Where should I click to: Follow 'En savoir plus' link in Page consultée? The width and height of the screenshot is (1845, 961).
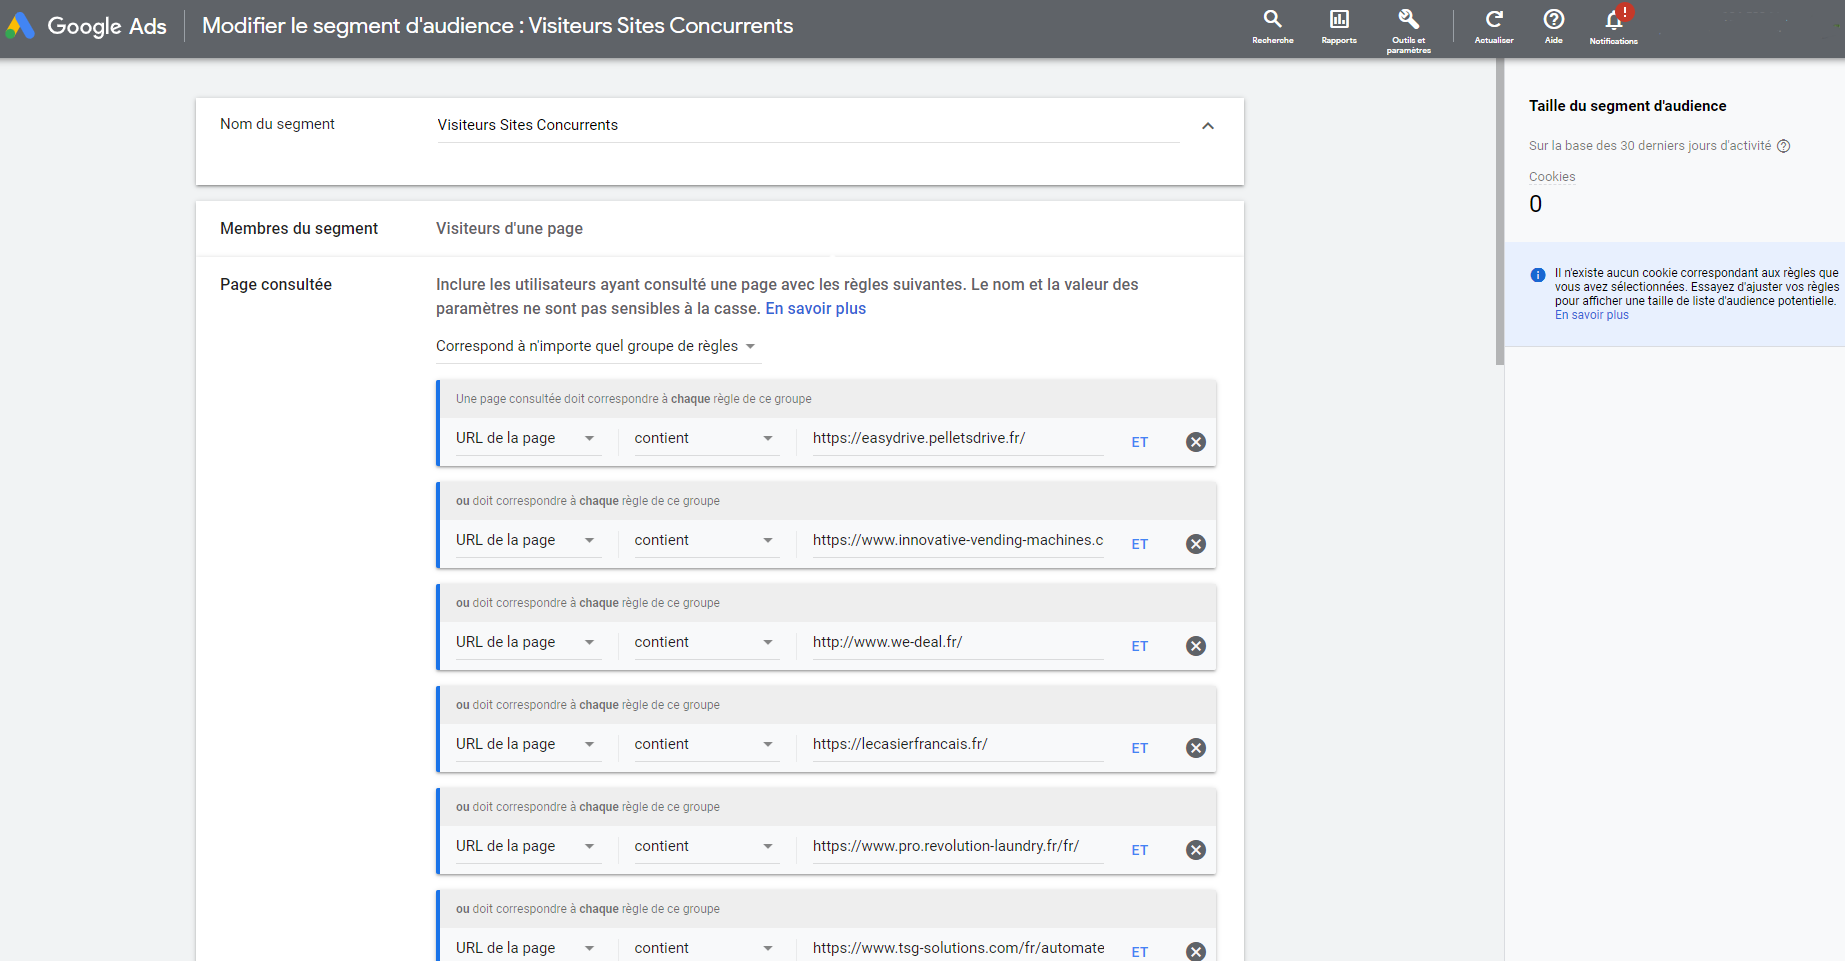click(x=815, y=309)
